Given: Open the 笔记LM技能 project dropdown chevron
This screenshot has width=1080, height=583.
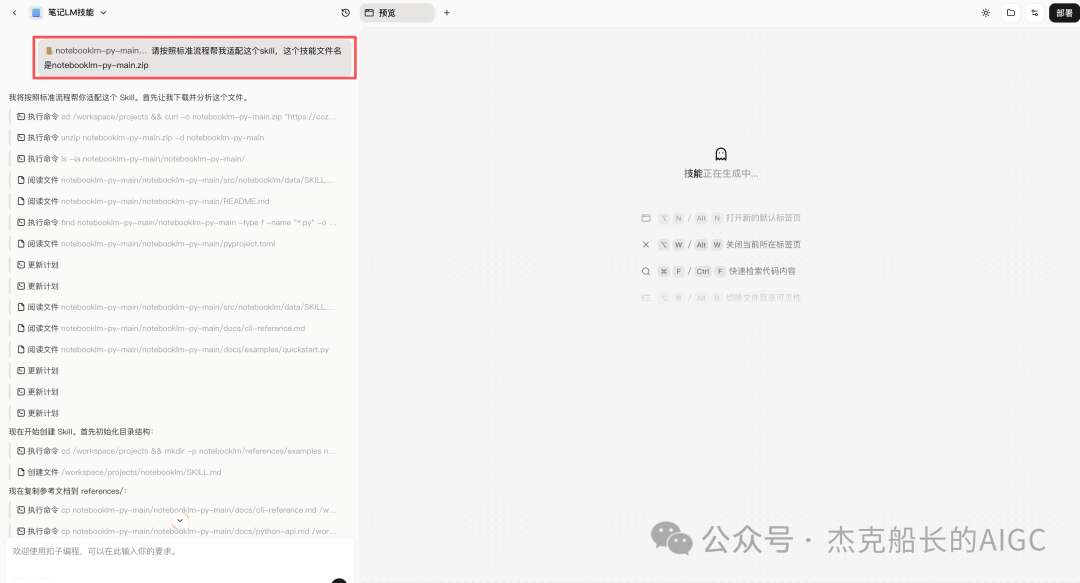Looking at the screenshot, I should pyautogui.click(x=103, y=12).
